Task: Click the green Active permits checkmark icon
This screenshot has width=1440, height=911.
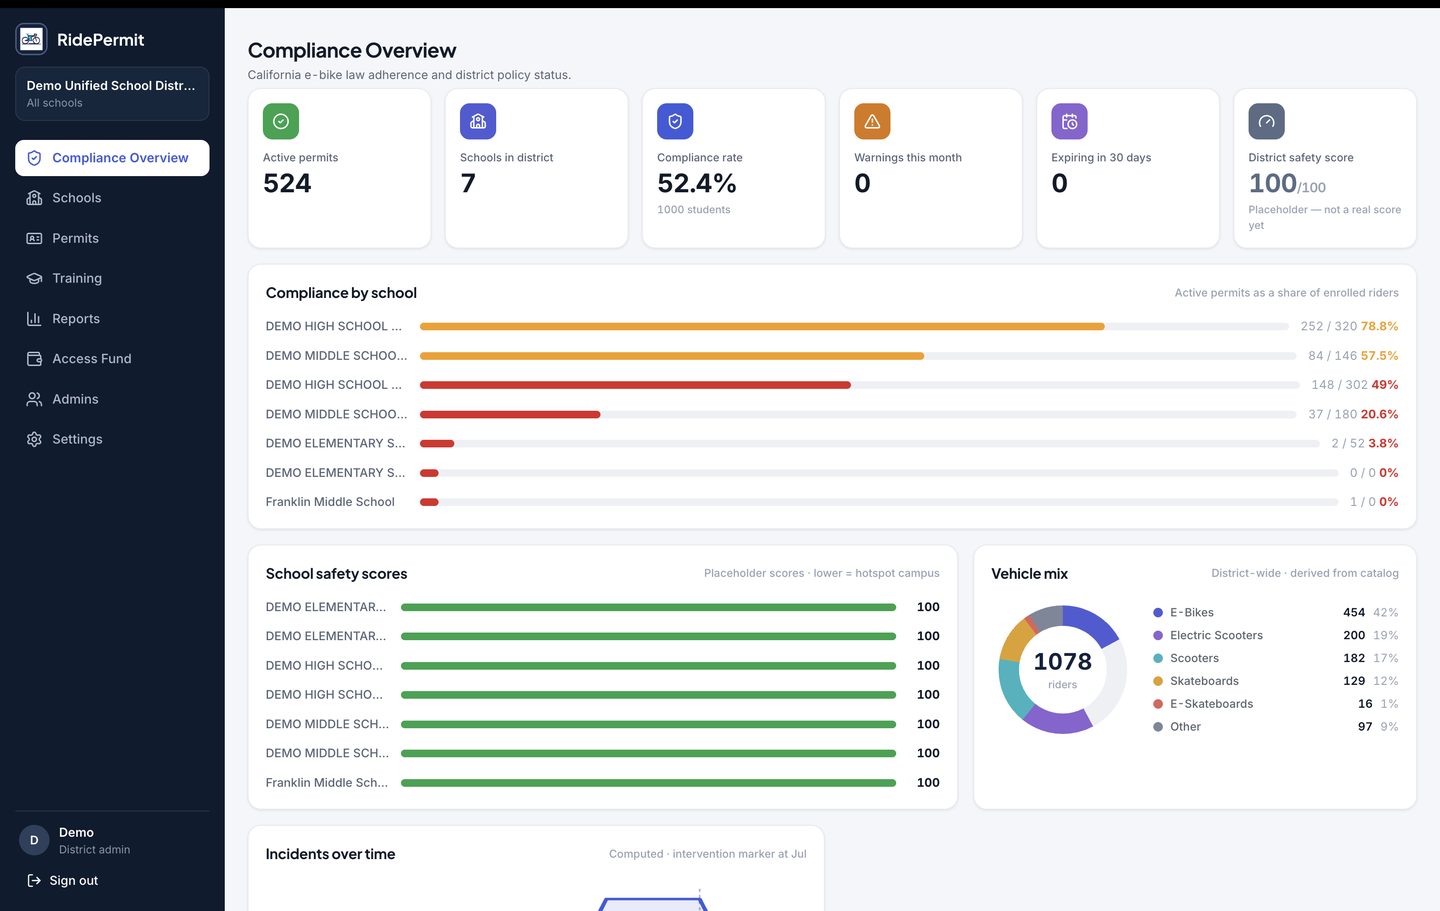Action: click(281, 121)
